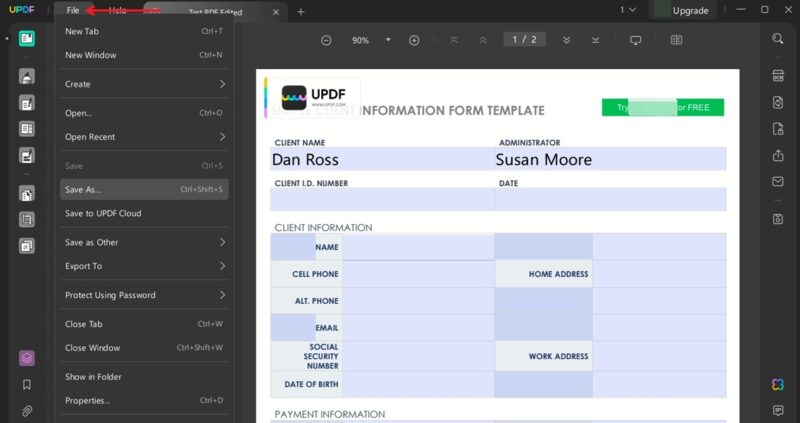Expand Save as Other submenu
This screenshot has width=800, height=423.
click(x=144, y=242)
